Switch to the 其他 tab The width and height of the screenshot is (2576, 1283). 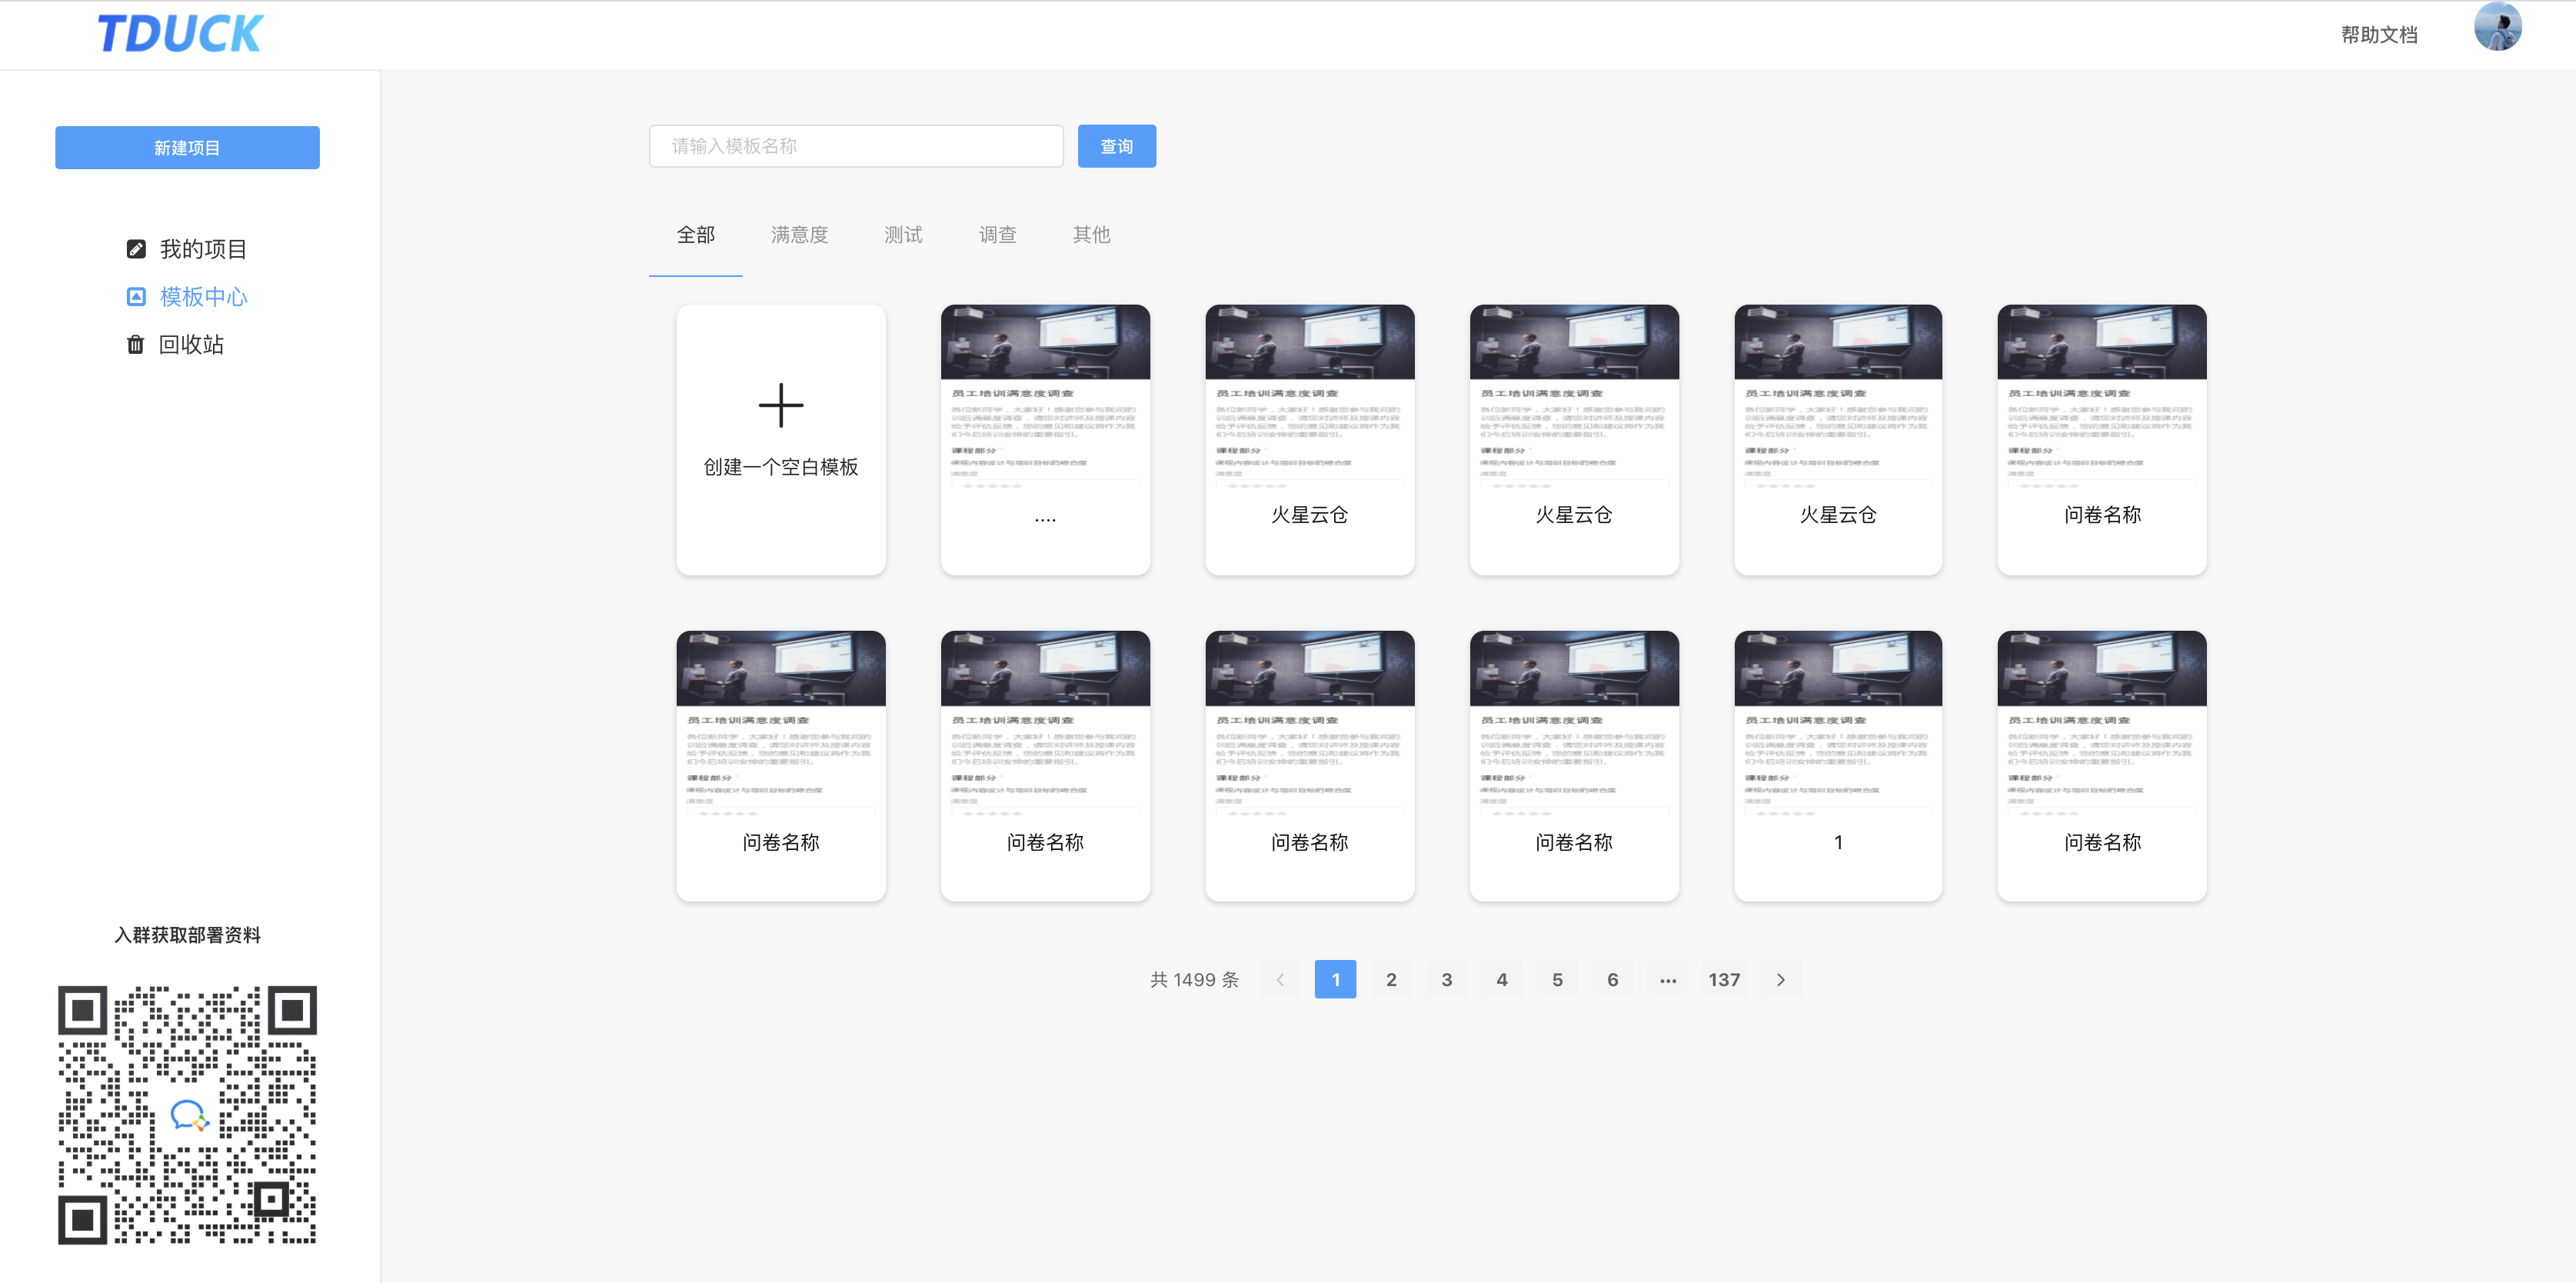tap(1091, 235)
